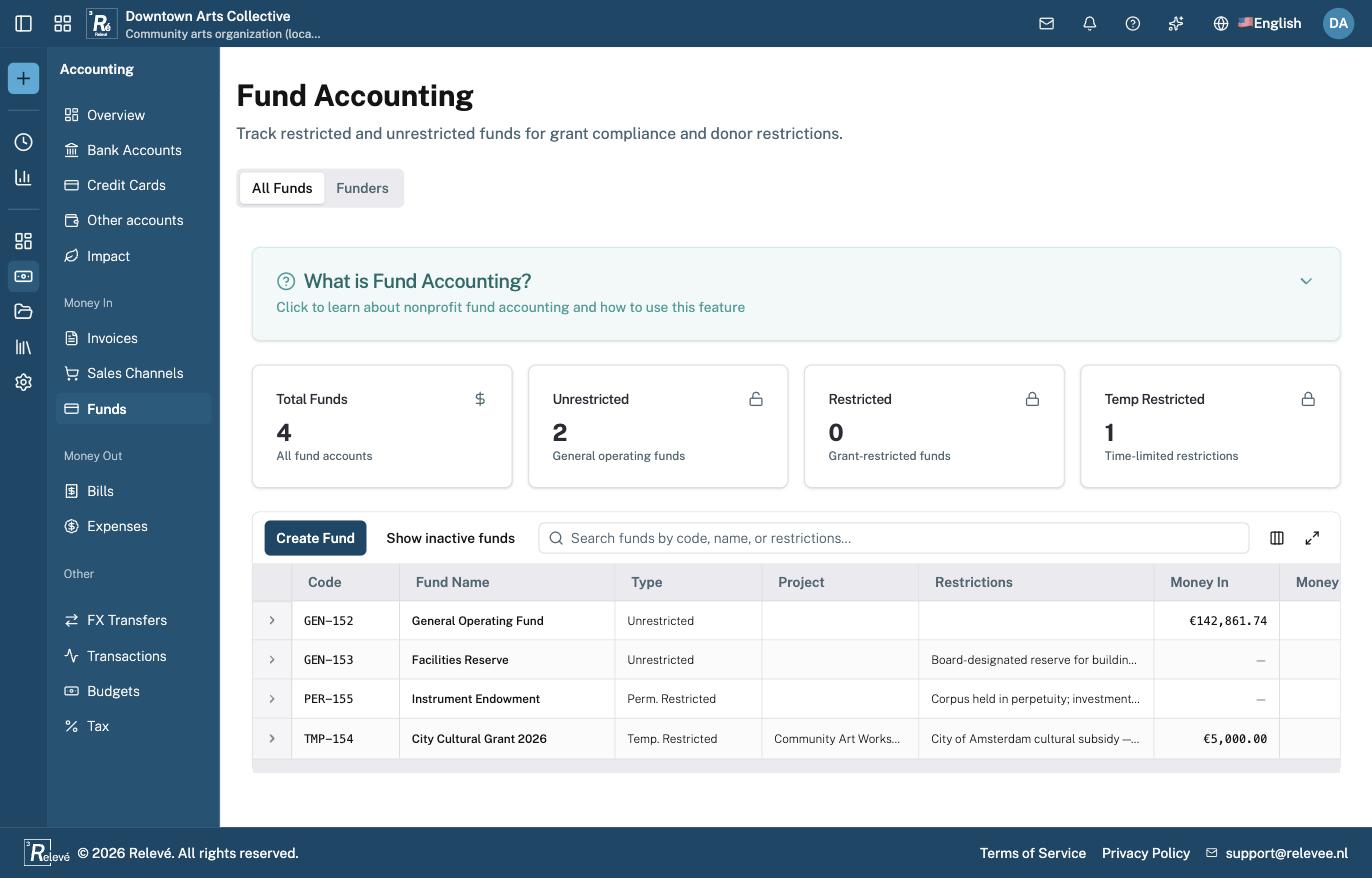Image resolution: width=1372 pixels, height=878 pixels.
Task: Toggle Show inactive funds
Action: click(450, 538)
